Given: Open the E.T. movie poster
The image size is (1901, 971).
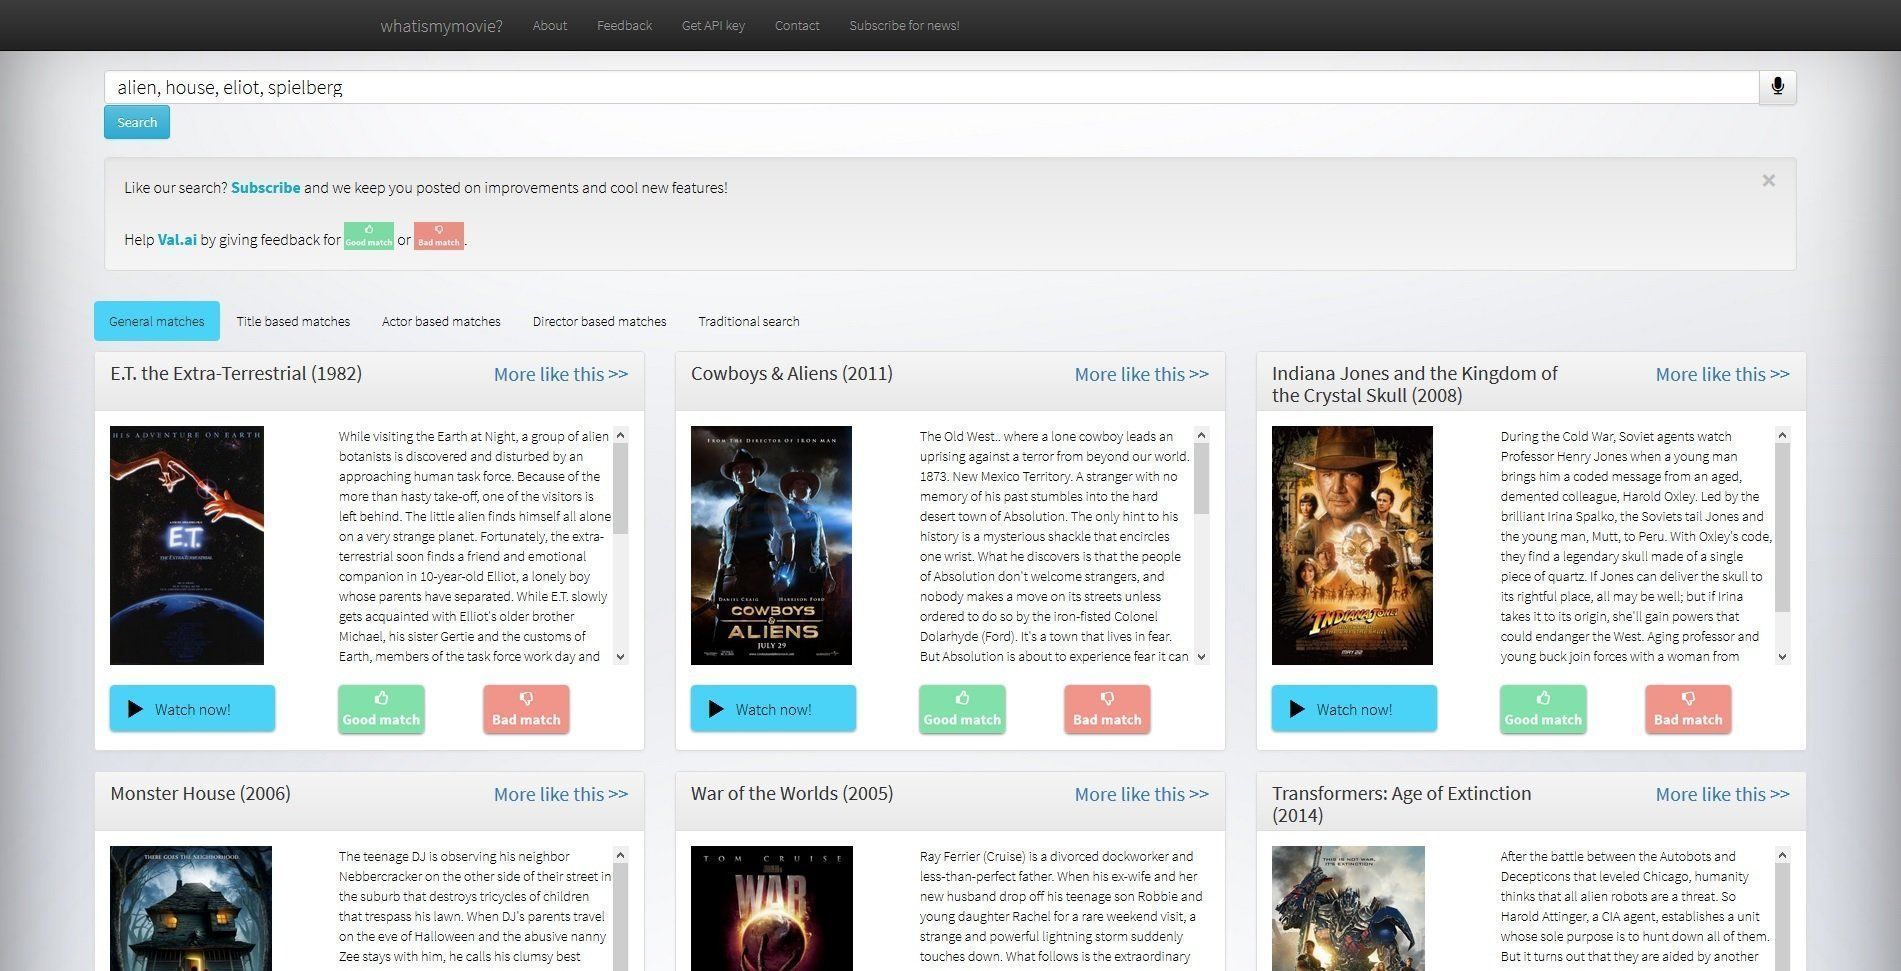Looking at the screenshot, I should [187, 545].
